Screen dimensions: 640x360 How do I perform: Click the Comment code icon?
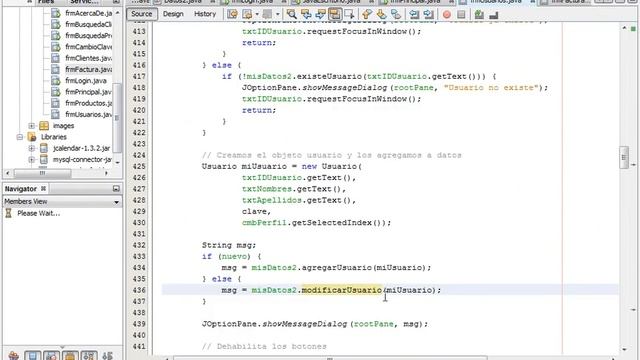coord(479,15)
